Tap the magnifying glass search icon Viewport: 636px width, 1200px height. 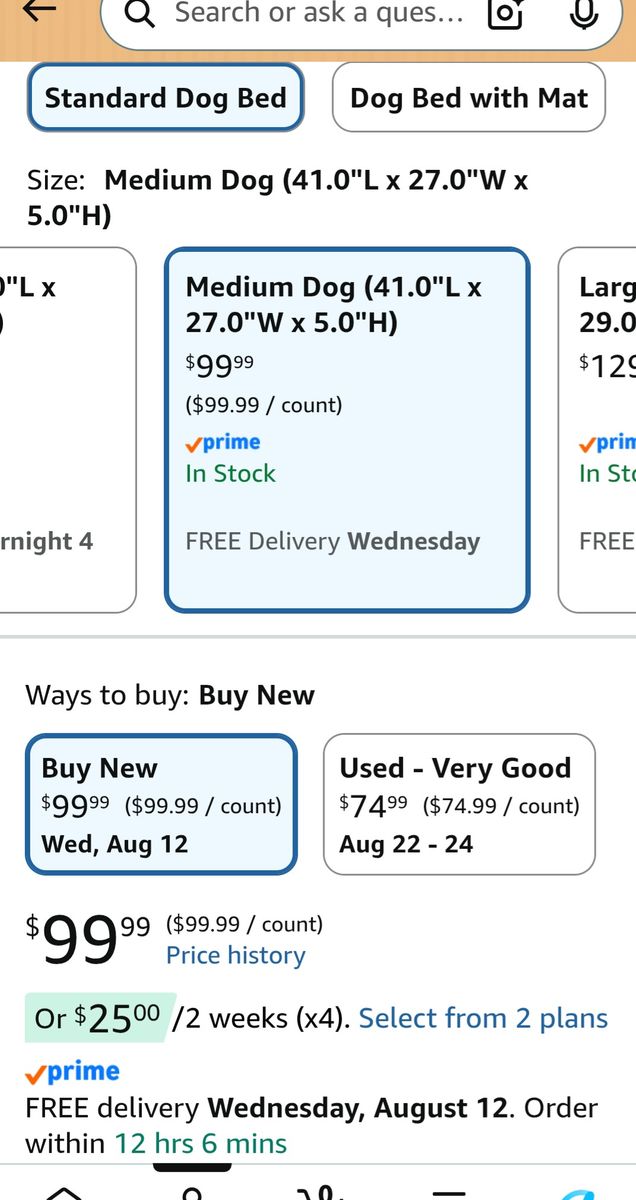pos(141,14)
